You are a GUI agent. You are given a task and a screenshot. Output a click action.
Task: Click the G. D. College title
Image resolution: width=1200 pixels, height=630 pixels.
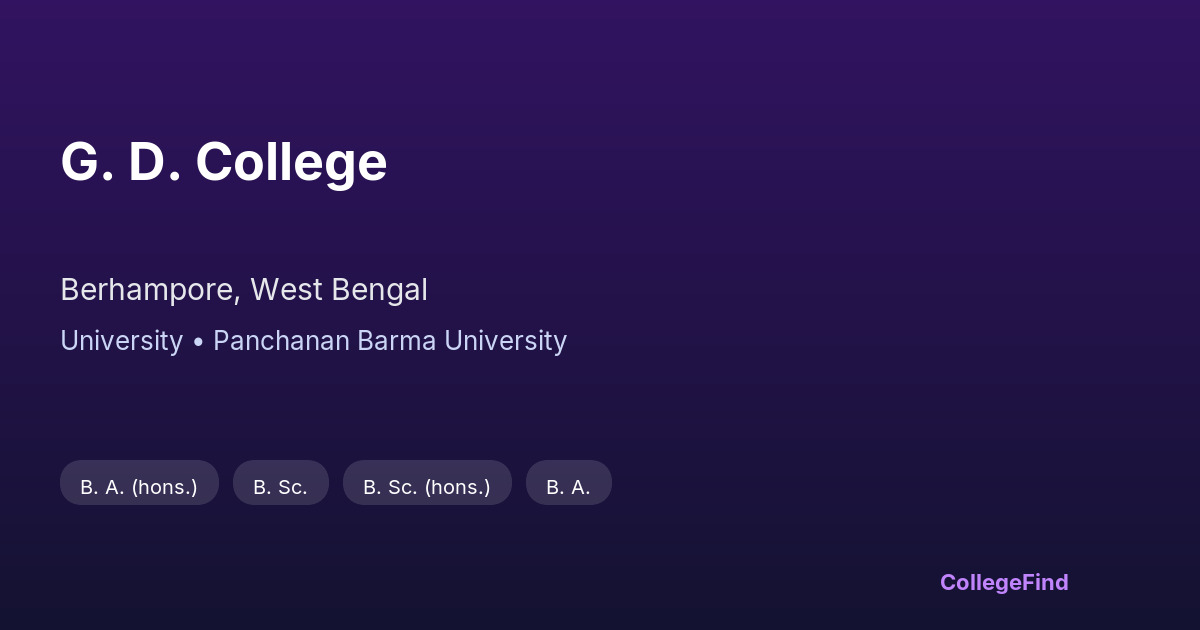[223, 162]
